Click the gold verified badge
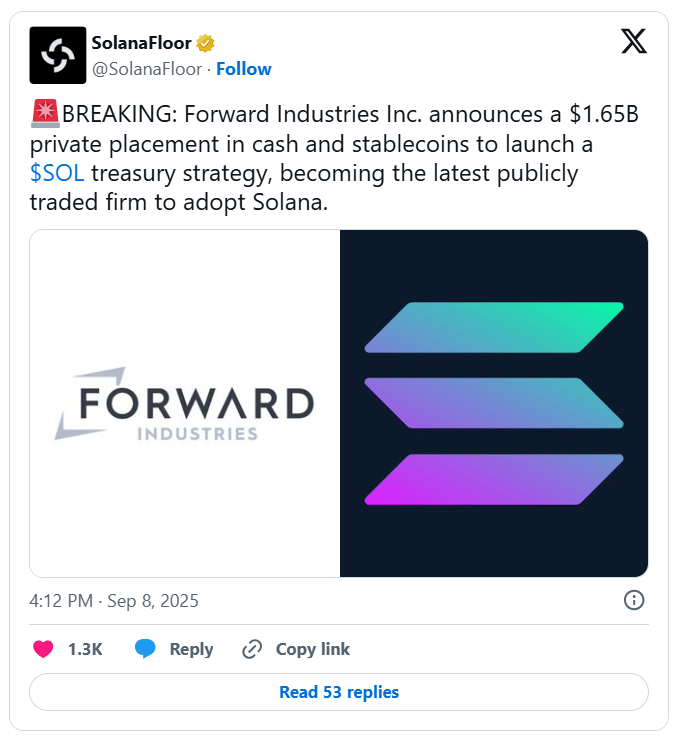This screenshot has width=678, height=741. (x=206, y=43)
